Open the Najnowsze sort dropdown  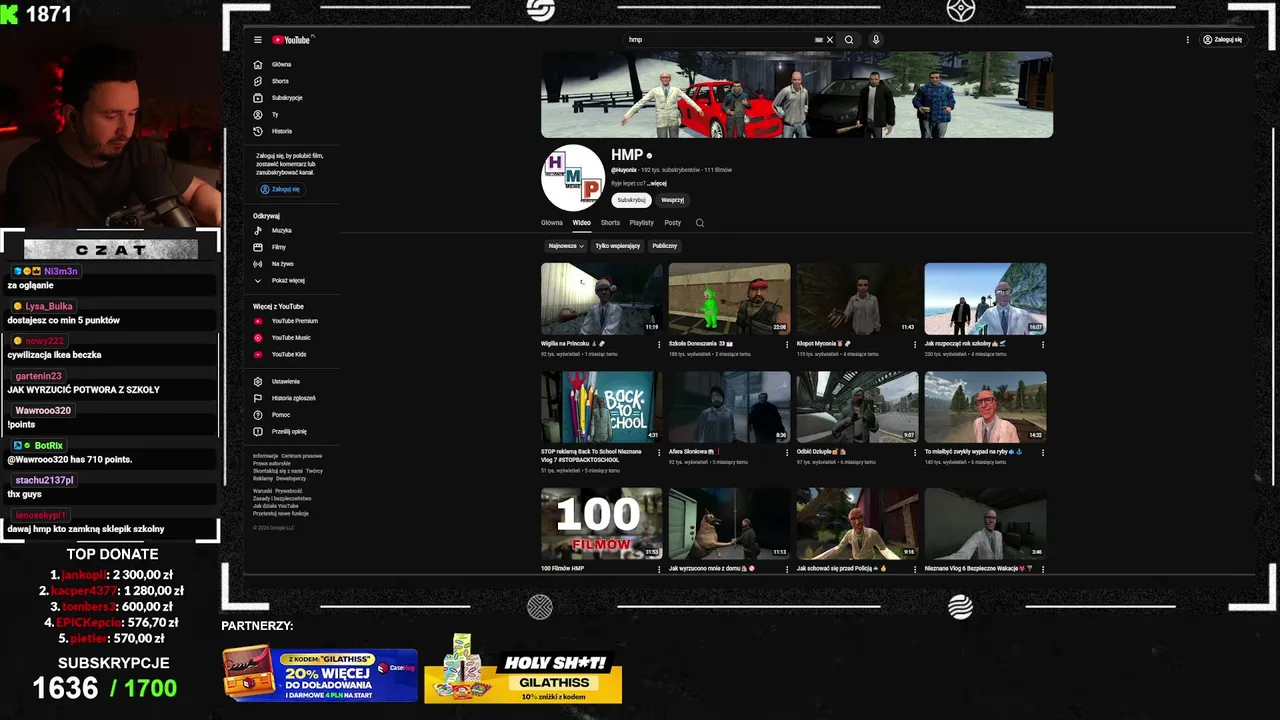point(566,246)
